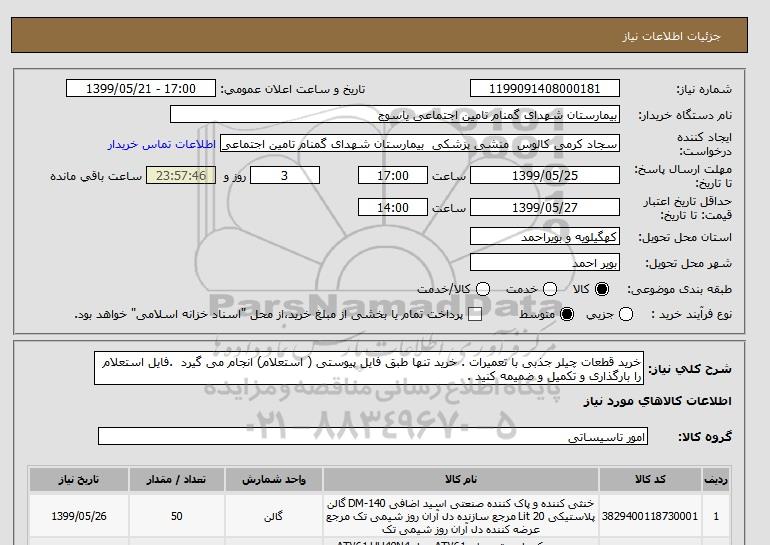Click the تعداد / مقدار column header
Image resolution: width=770 pixels, height=545 pixels.
click(x=177, y=480)
